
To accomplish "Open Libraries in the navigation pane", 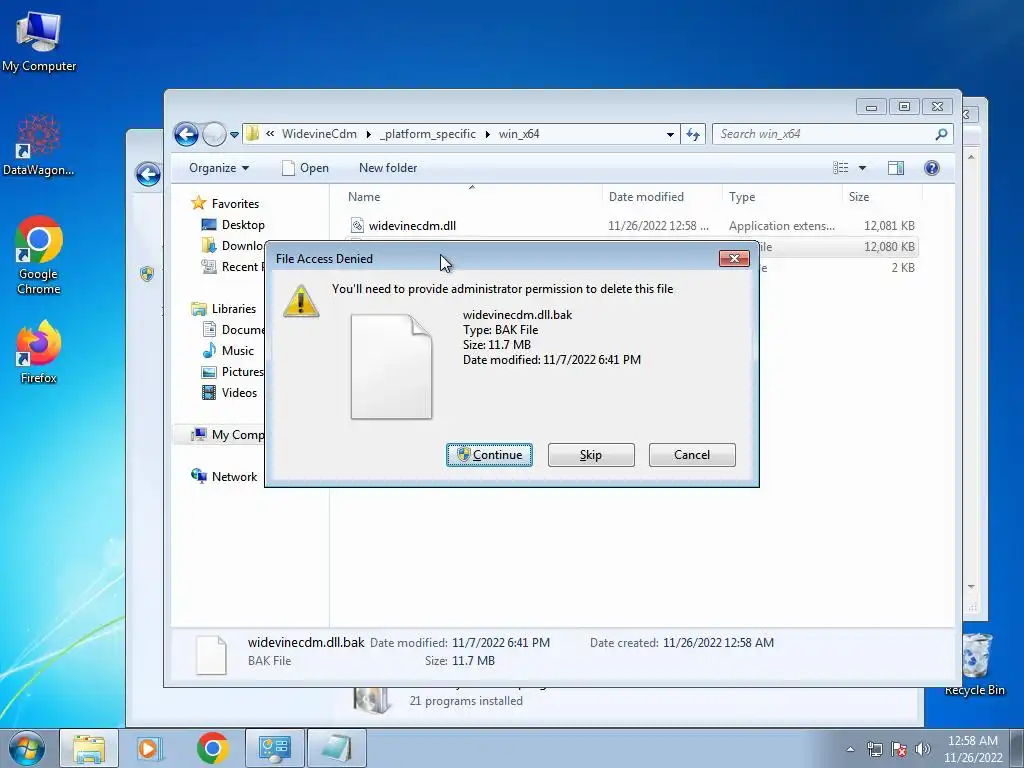I will [x=234, y=309].
